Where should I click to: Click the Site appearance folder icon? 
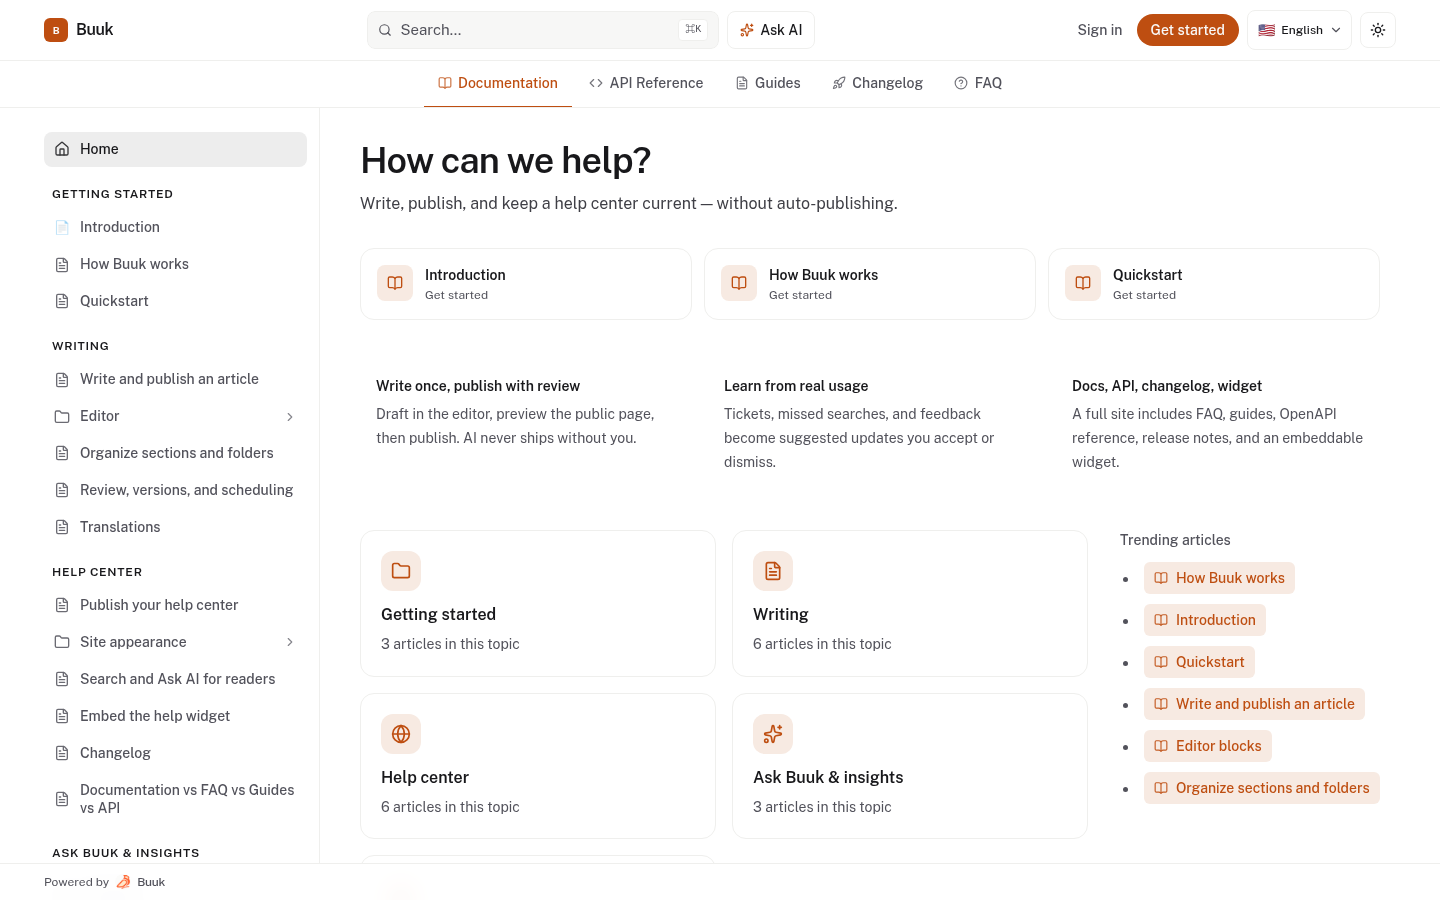point(62,642)
